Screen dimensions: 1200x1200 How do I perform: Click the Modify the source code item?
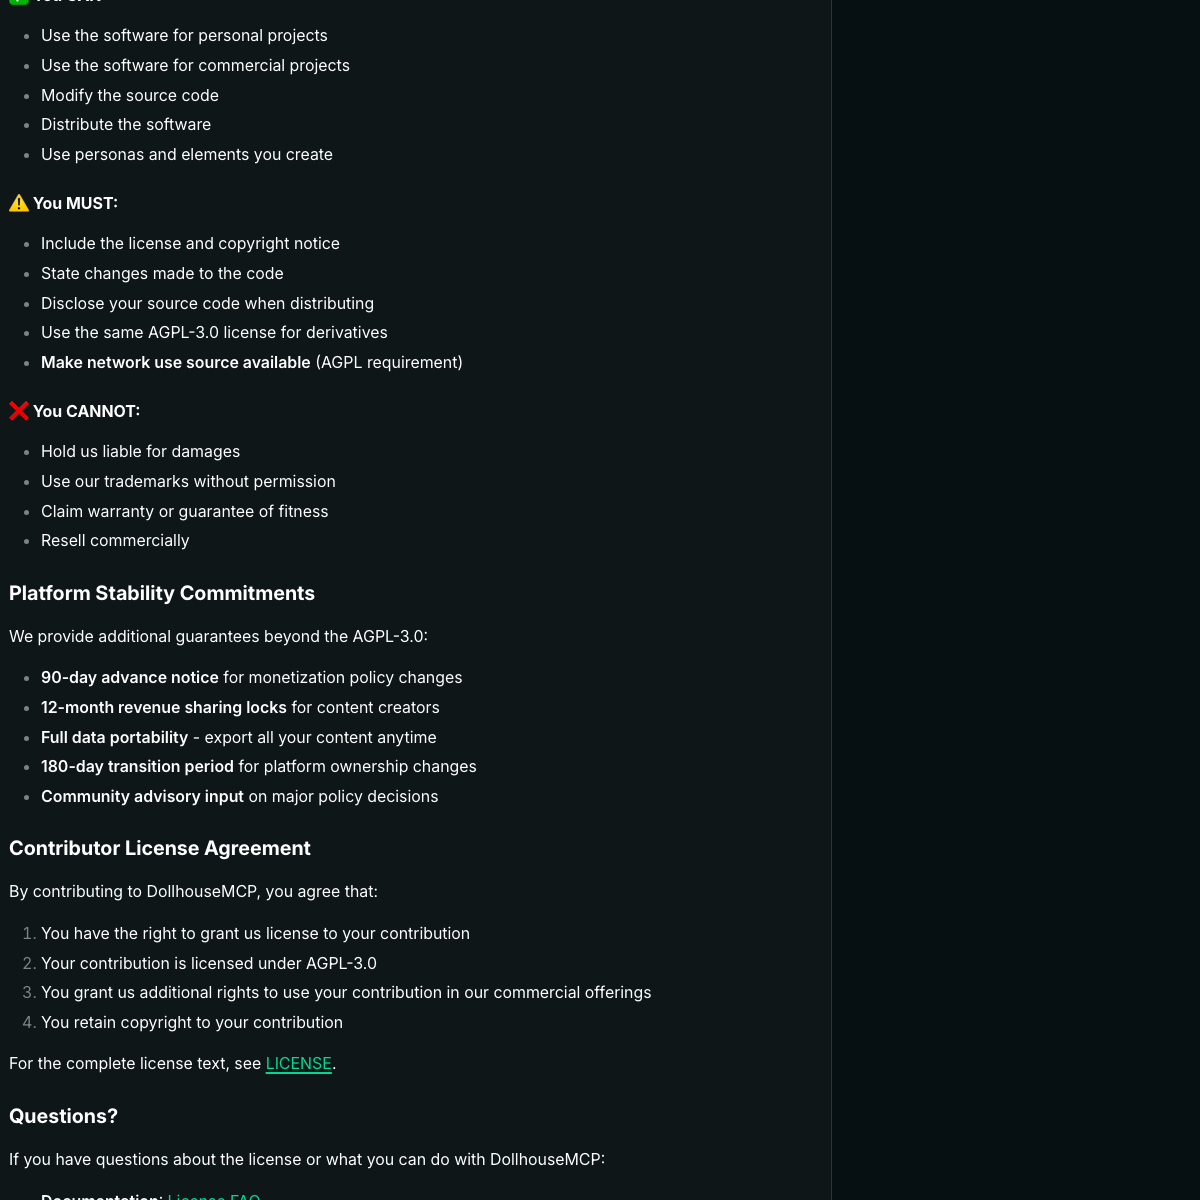click(x=130, y=95)
